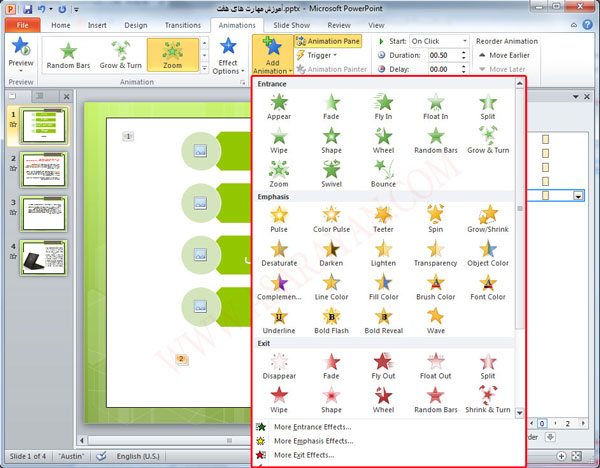Choose the Bounce entrance effect
The height and width of the screenshot is (468, 600).
tap(383, 173)
